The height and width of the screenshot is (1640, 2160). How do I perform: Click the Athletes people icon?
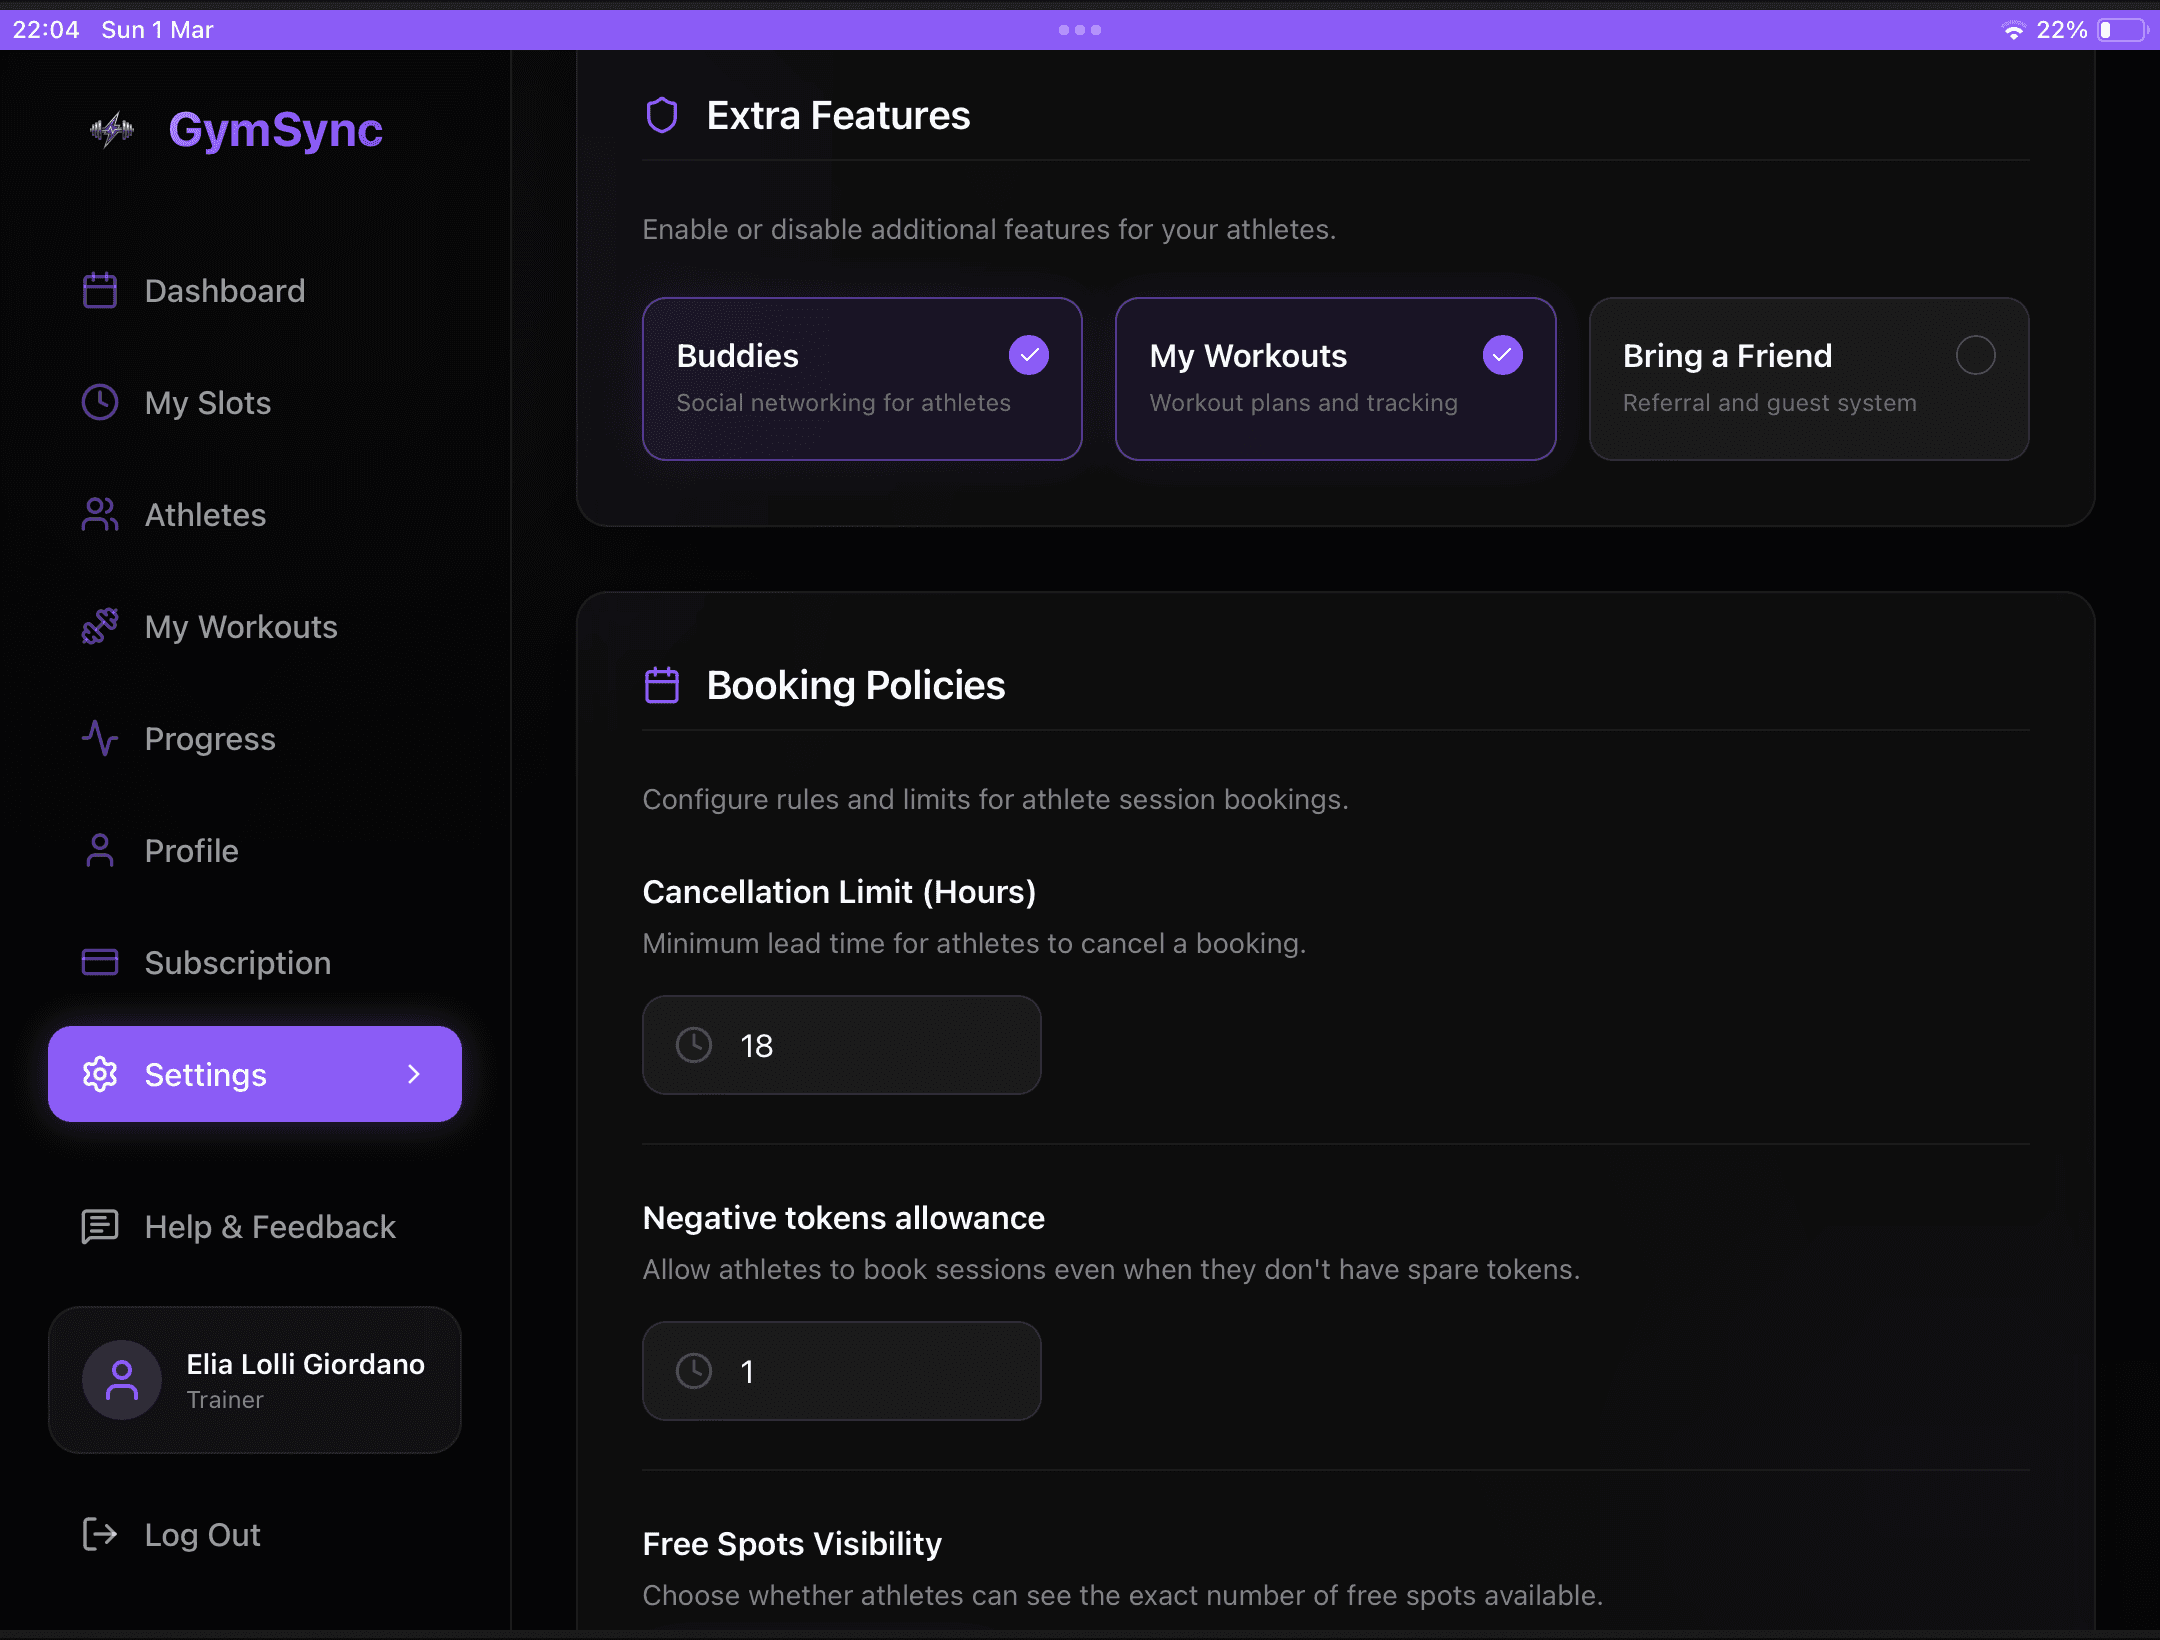pyautogui.click(x=100, y=515)
